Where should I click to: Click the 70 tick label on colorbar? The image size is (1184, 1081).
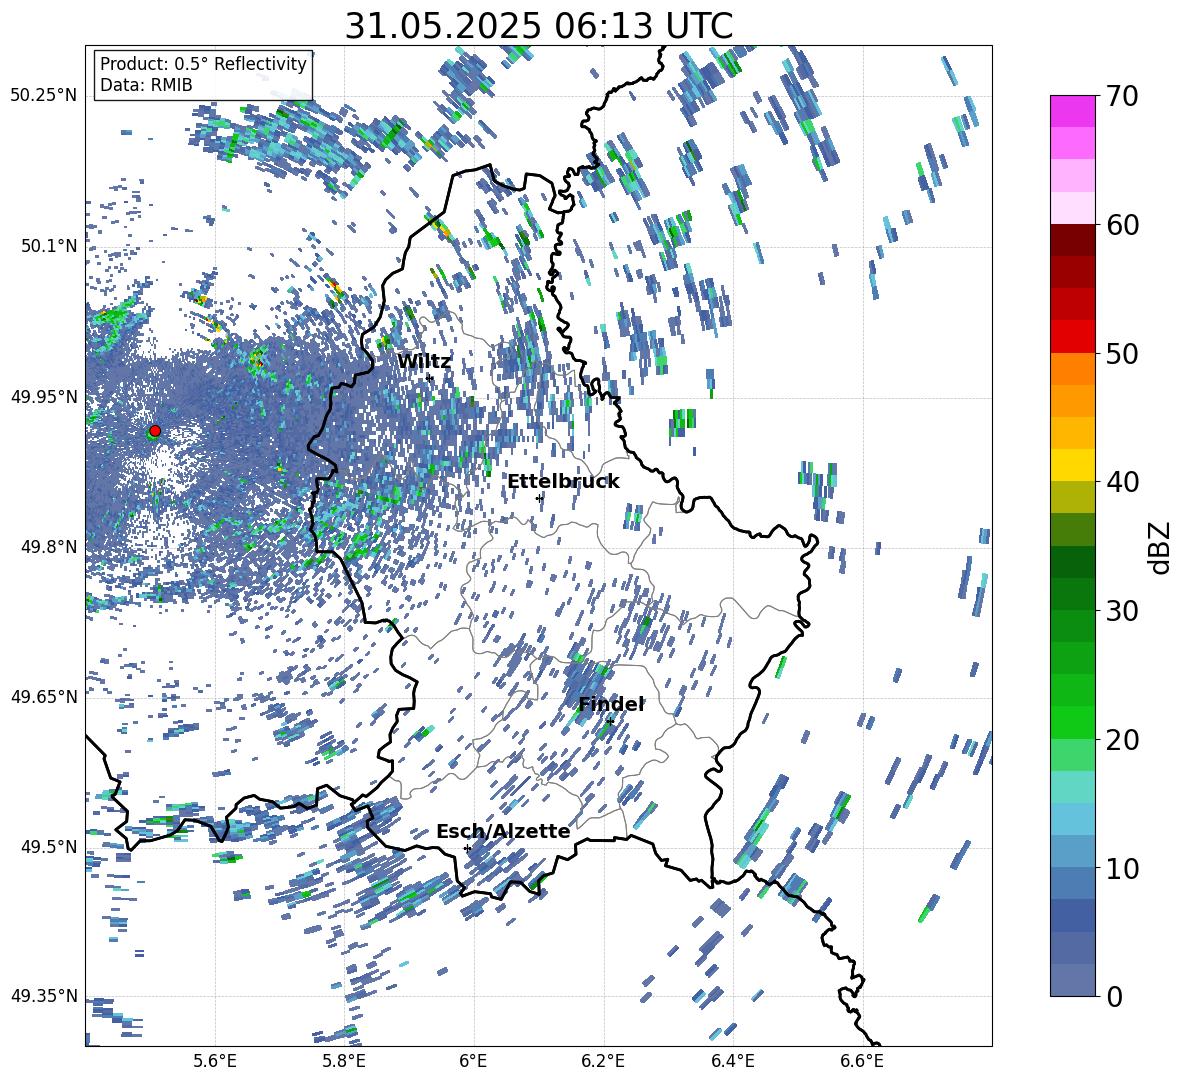[1122, 96]
